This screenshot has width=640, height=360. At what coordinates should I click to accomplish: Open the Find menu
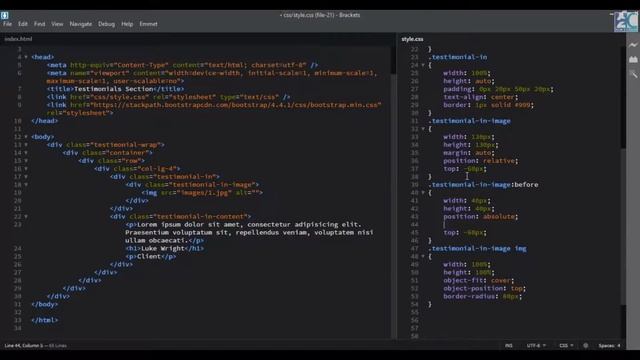(x=40, y=24)
